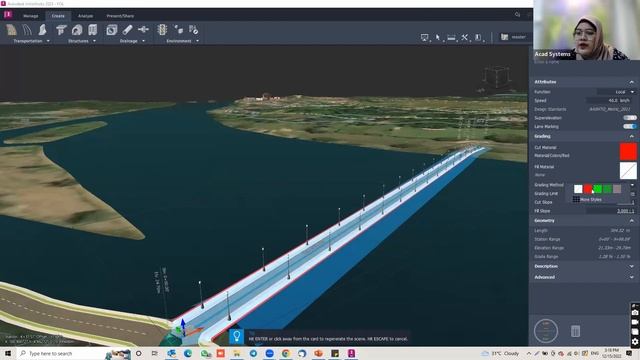Screen dimensions: 640x360
Task: Open the gear settings icon
Action: point(635,342)
